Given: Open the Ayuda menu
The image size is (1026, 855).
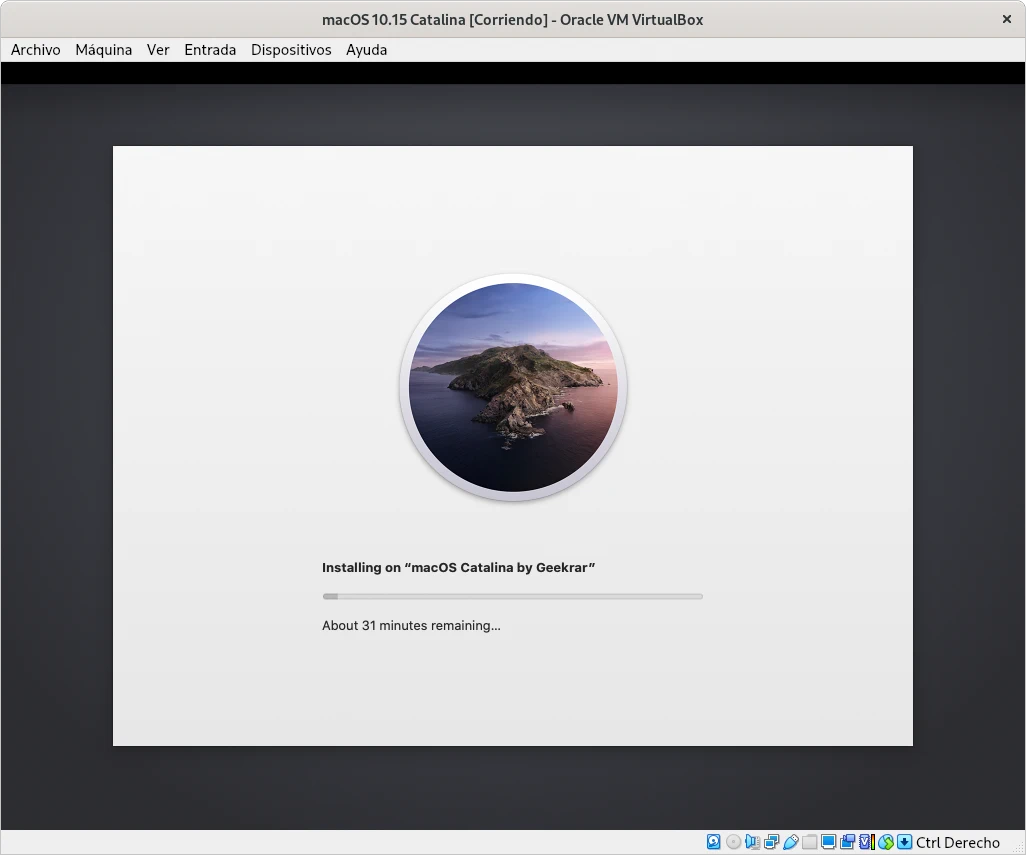Looking at the screenshot, I should pos(367,50).
